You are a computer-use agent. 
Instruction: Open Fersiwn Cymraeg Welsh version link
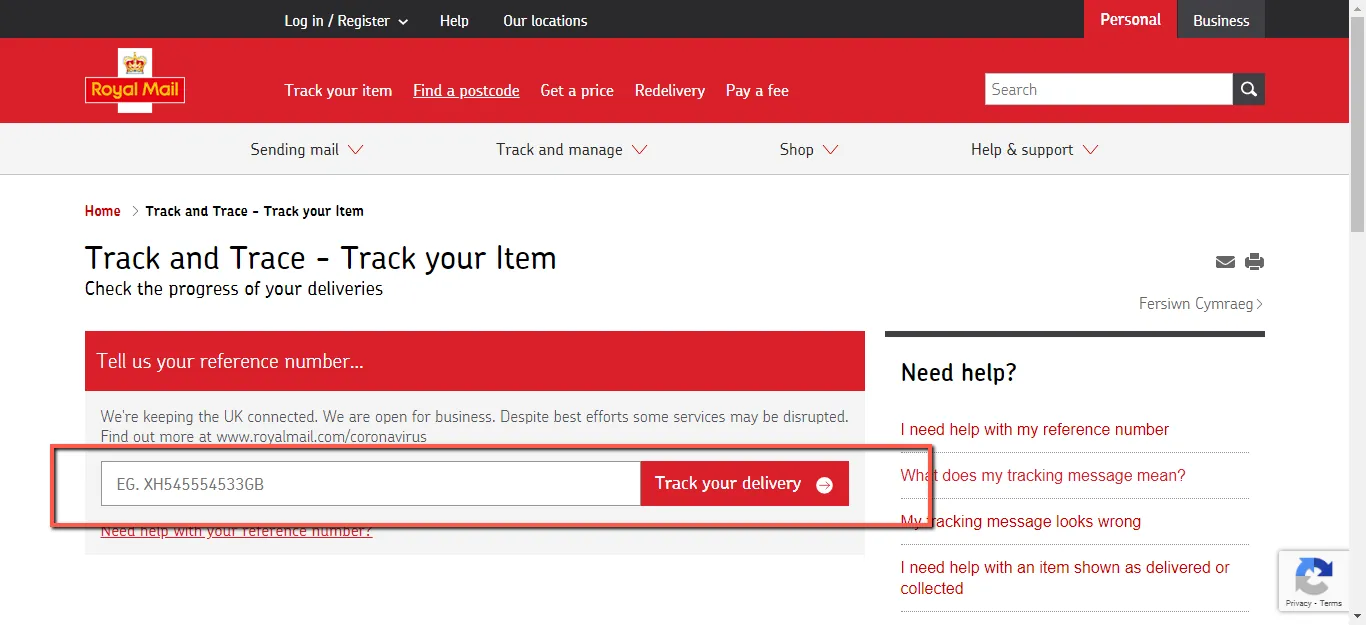tap(1201, 303)
